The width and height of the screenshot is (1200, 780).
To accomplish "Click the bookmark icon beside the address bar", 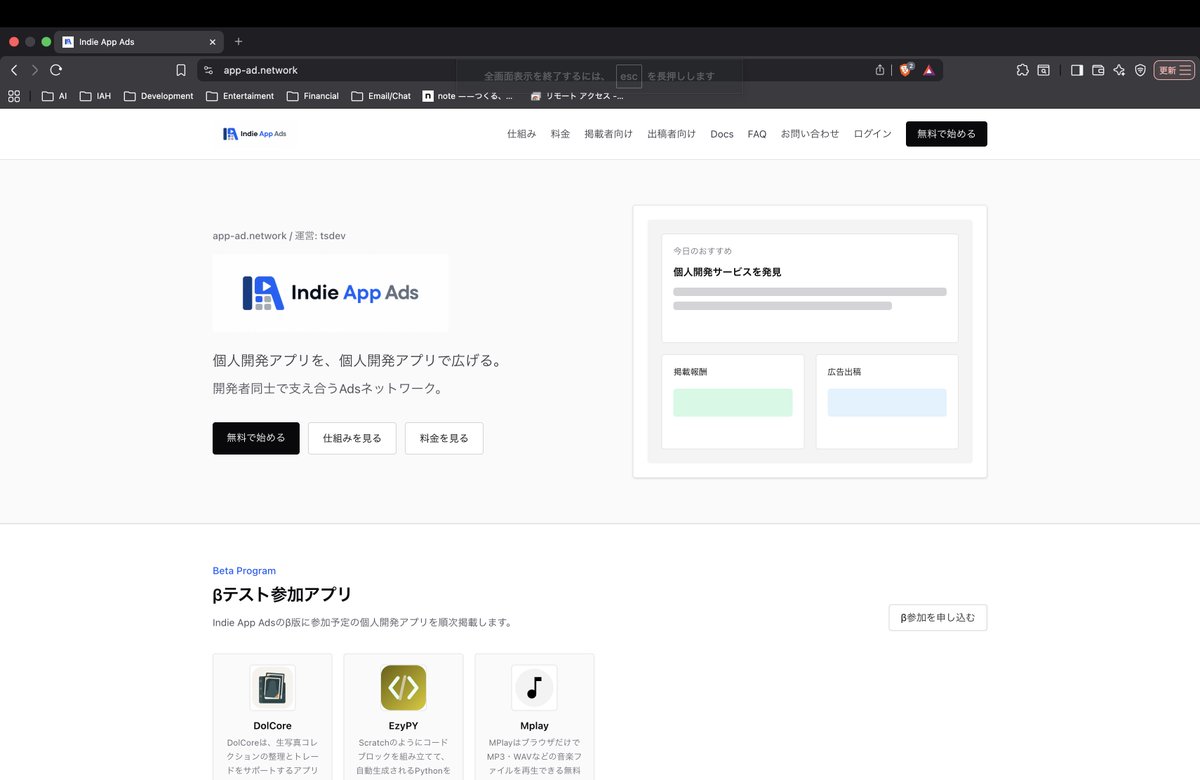I will click(x=181, y=70).
